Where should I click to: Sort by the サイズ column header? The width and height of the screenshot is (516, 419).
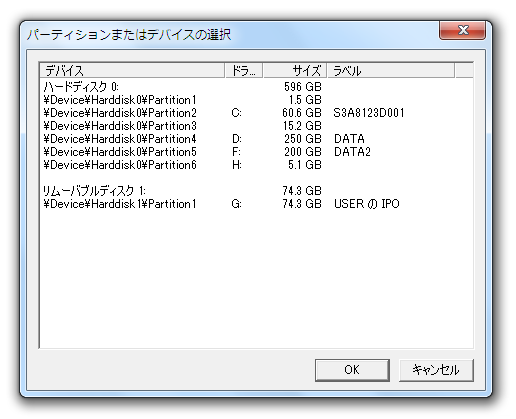click(x=295, y=71)
